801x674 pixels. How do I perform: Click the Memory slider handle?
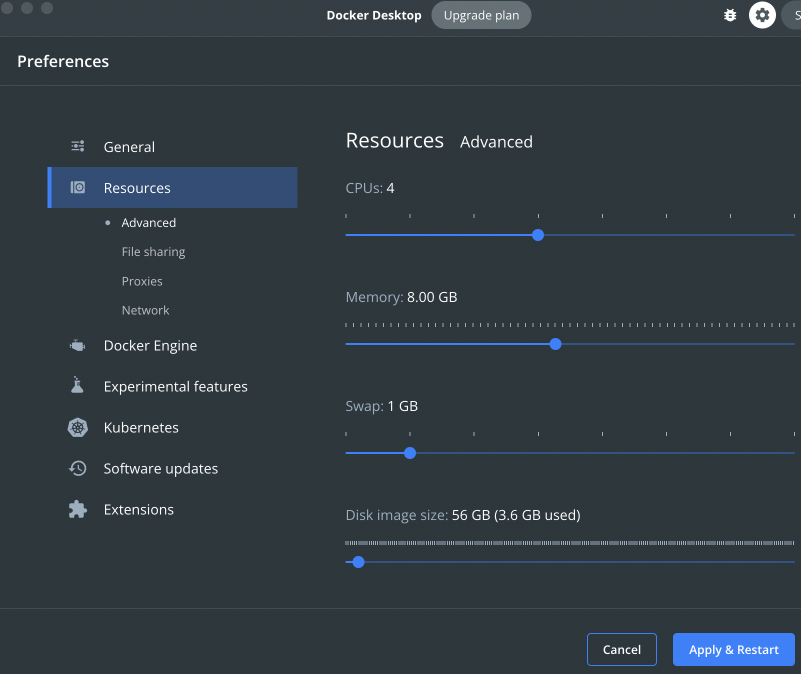(x=555, y=344)
